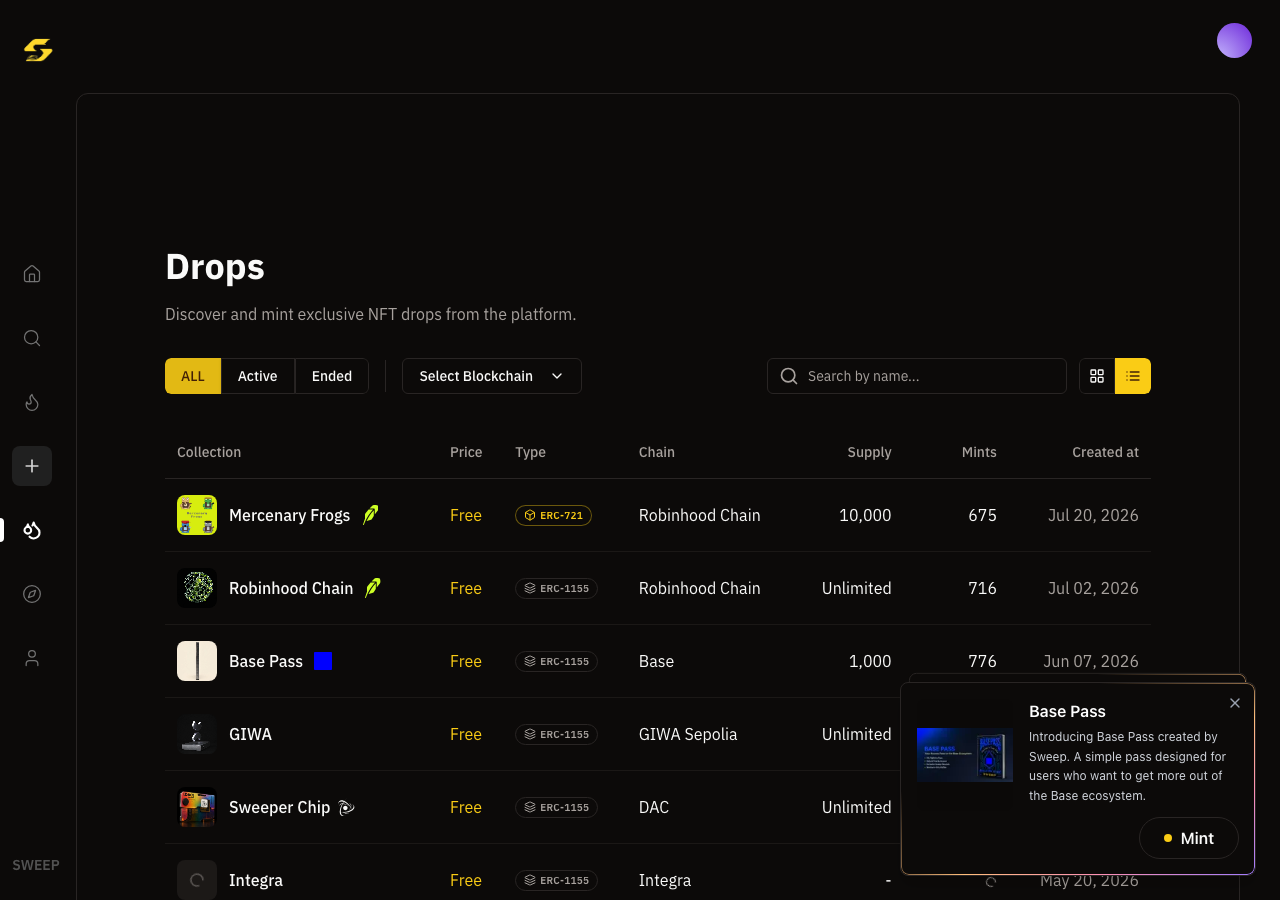Open the Robinhood Chain collection name link
The height and width of the screenshot is (900, 1280).
(291, 588)
